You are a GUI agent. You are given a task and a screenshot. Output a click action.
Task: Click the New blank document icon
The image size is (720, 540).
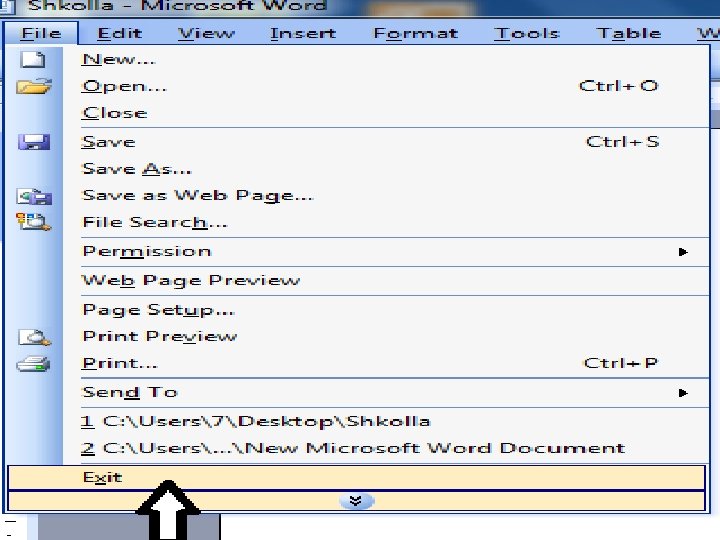pyautogui.click(x=33, y=60)
